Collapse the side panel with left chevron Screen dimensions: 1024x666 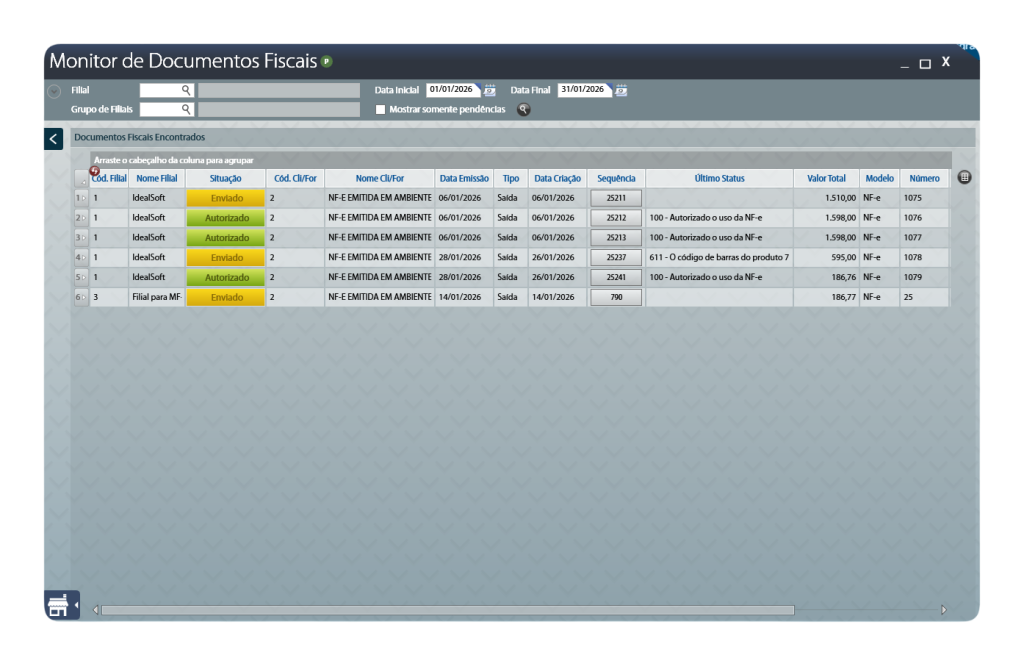click(x=54, y=139)
